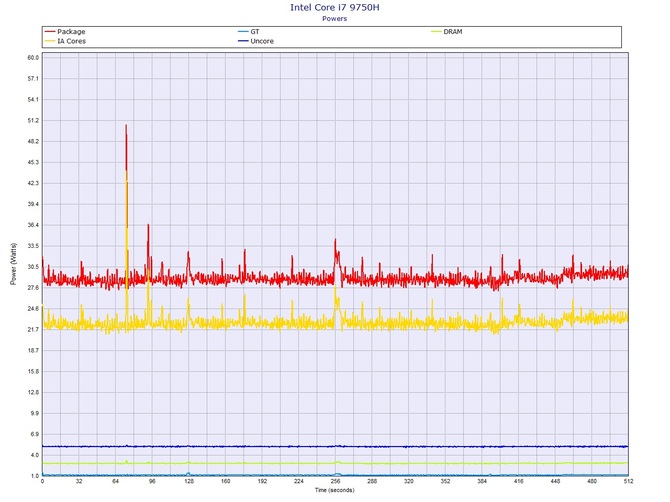The width and height of the screenshot is (670, 502).
Task: Click the 45.3 y-axis value
Action: 33,162
